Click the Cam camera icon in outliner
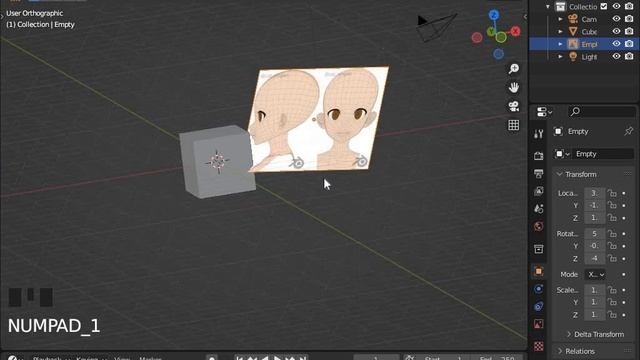This screenshot has height=360, width=640. [x=573, y=19]
